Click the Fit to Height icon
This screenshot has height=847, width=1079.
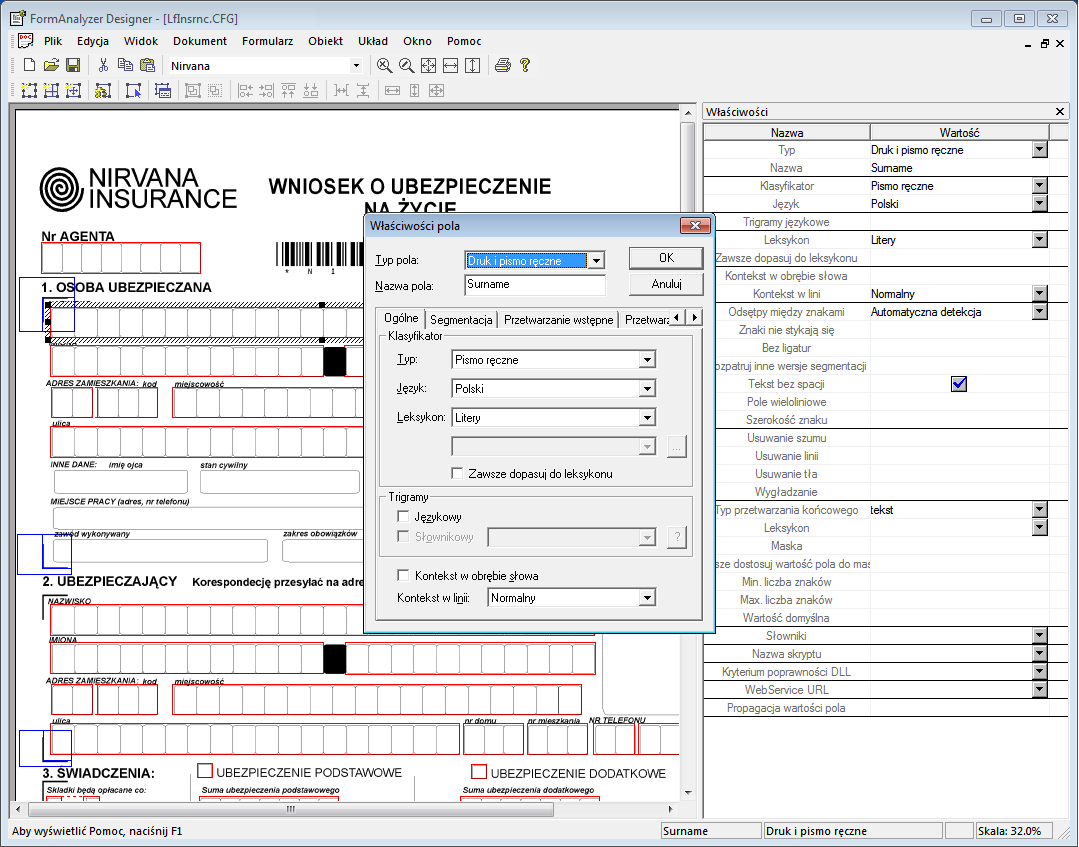[x=471, y=65]
